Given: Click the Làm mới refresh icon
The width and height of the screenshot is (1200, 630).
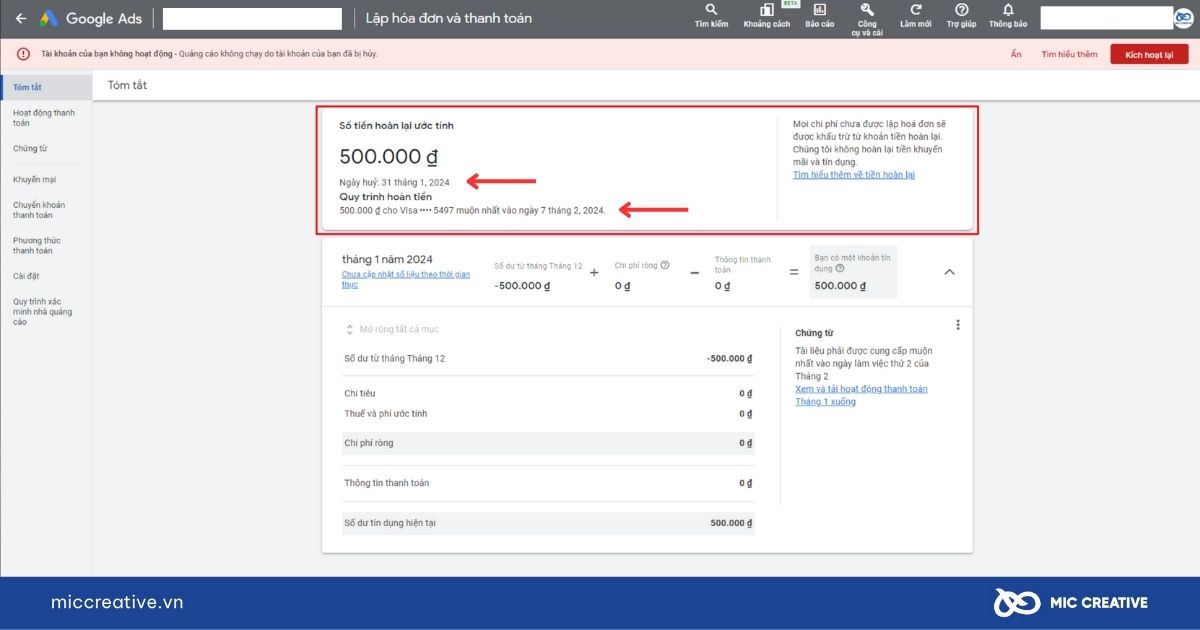Looking at the screenshot, I should coord(915,10).
